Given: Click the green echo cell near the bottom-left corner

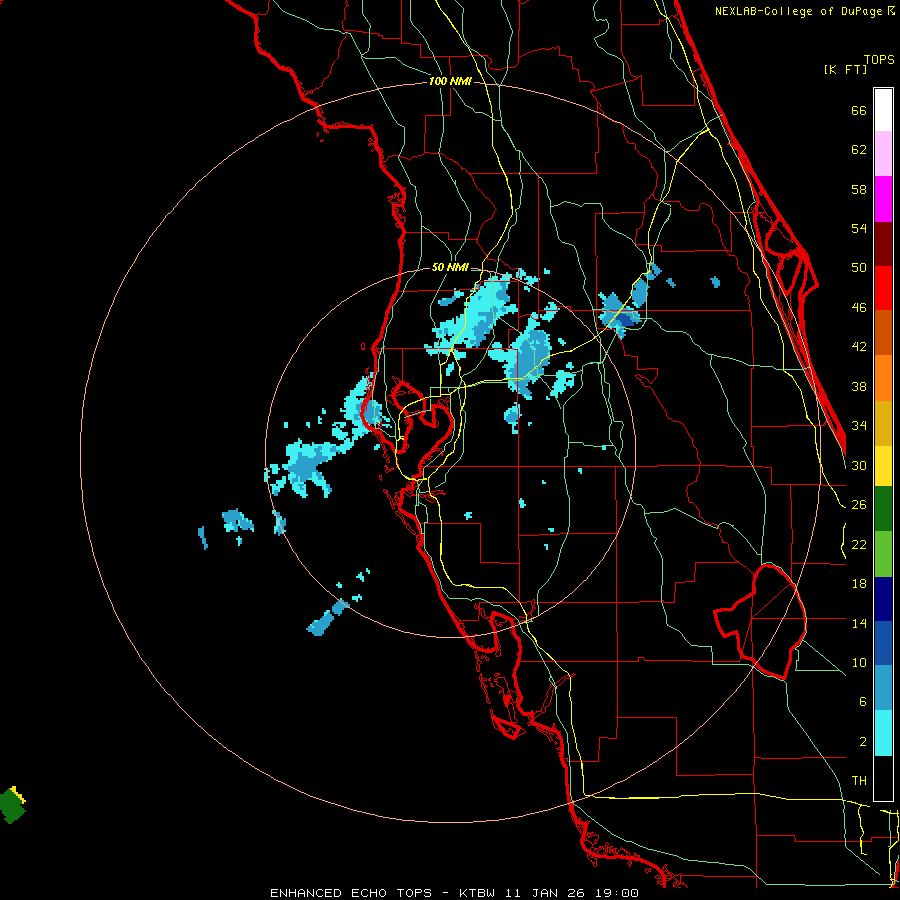Looking at the screenshot, I should 13,805.
